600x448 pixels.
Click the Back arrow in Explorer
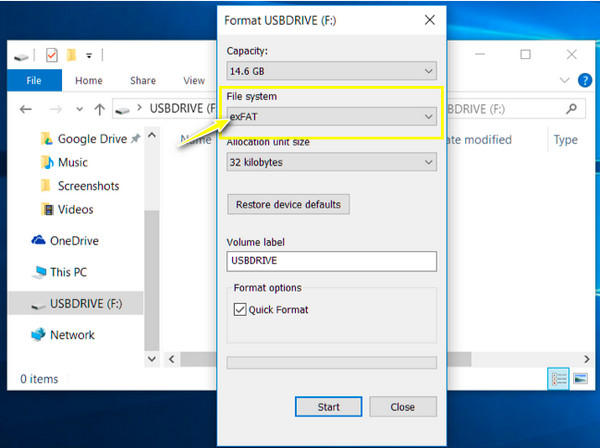pyautogui.click(x=26, y=109)
